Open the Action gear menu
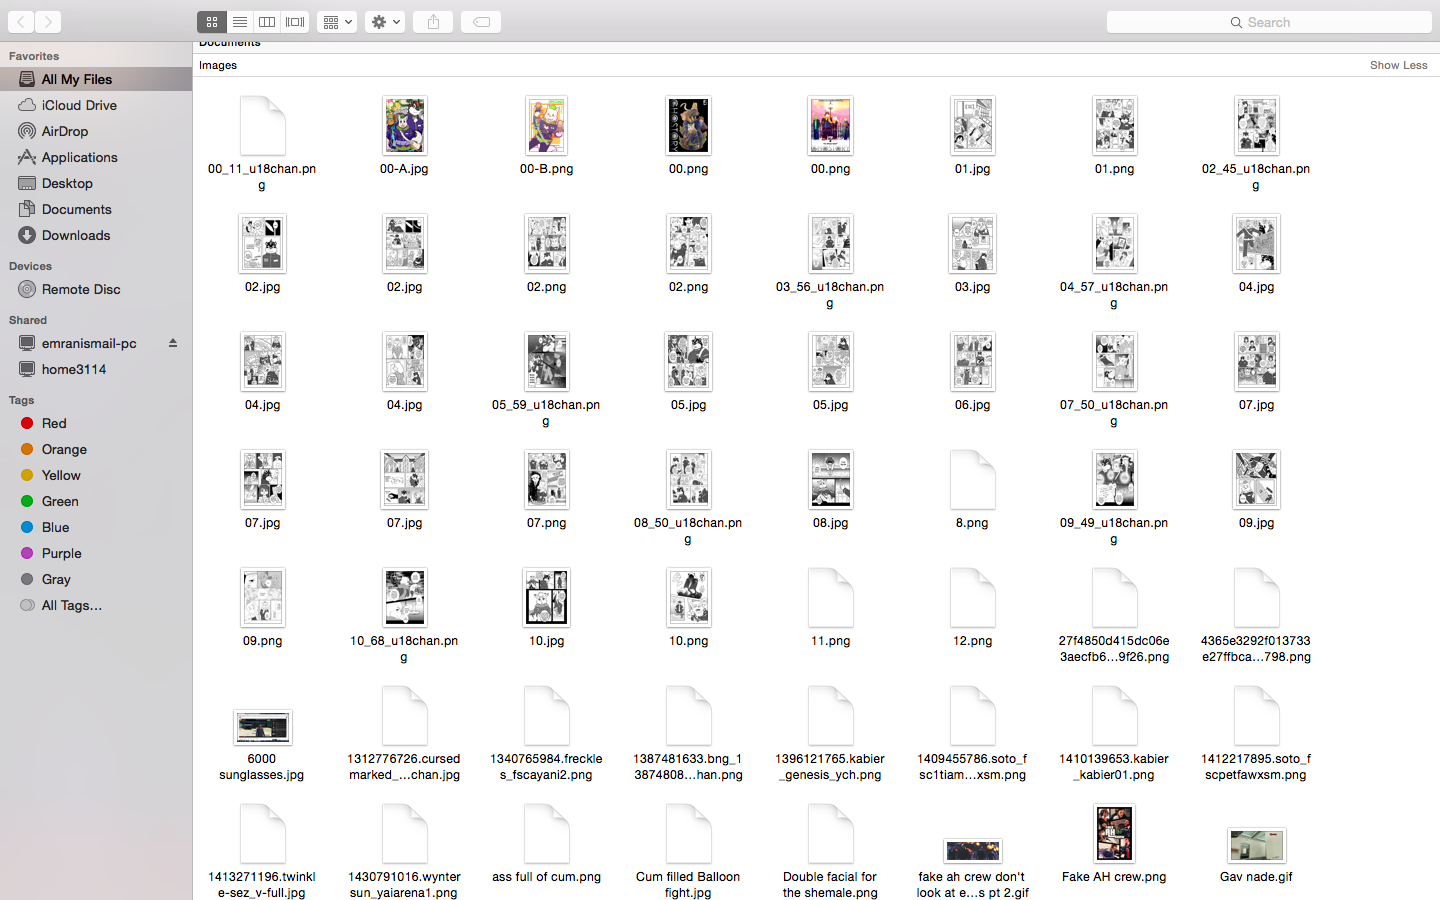This screenshot has height=900, width=1440. point(385,21)
